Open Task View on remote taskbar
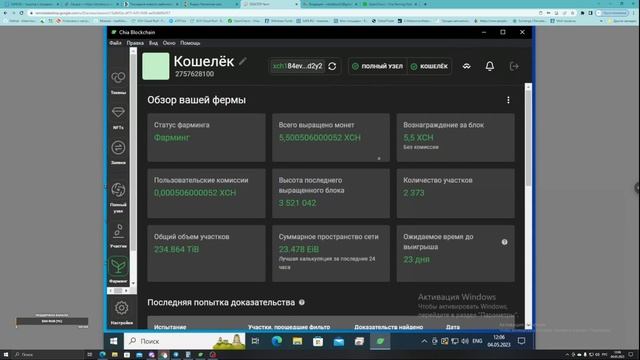The height and width of the screenshot is (360, 640). coord(256,341)
